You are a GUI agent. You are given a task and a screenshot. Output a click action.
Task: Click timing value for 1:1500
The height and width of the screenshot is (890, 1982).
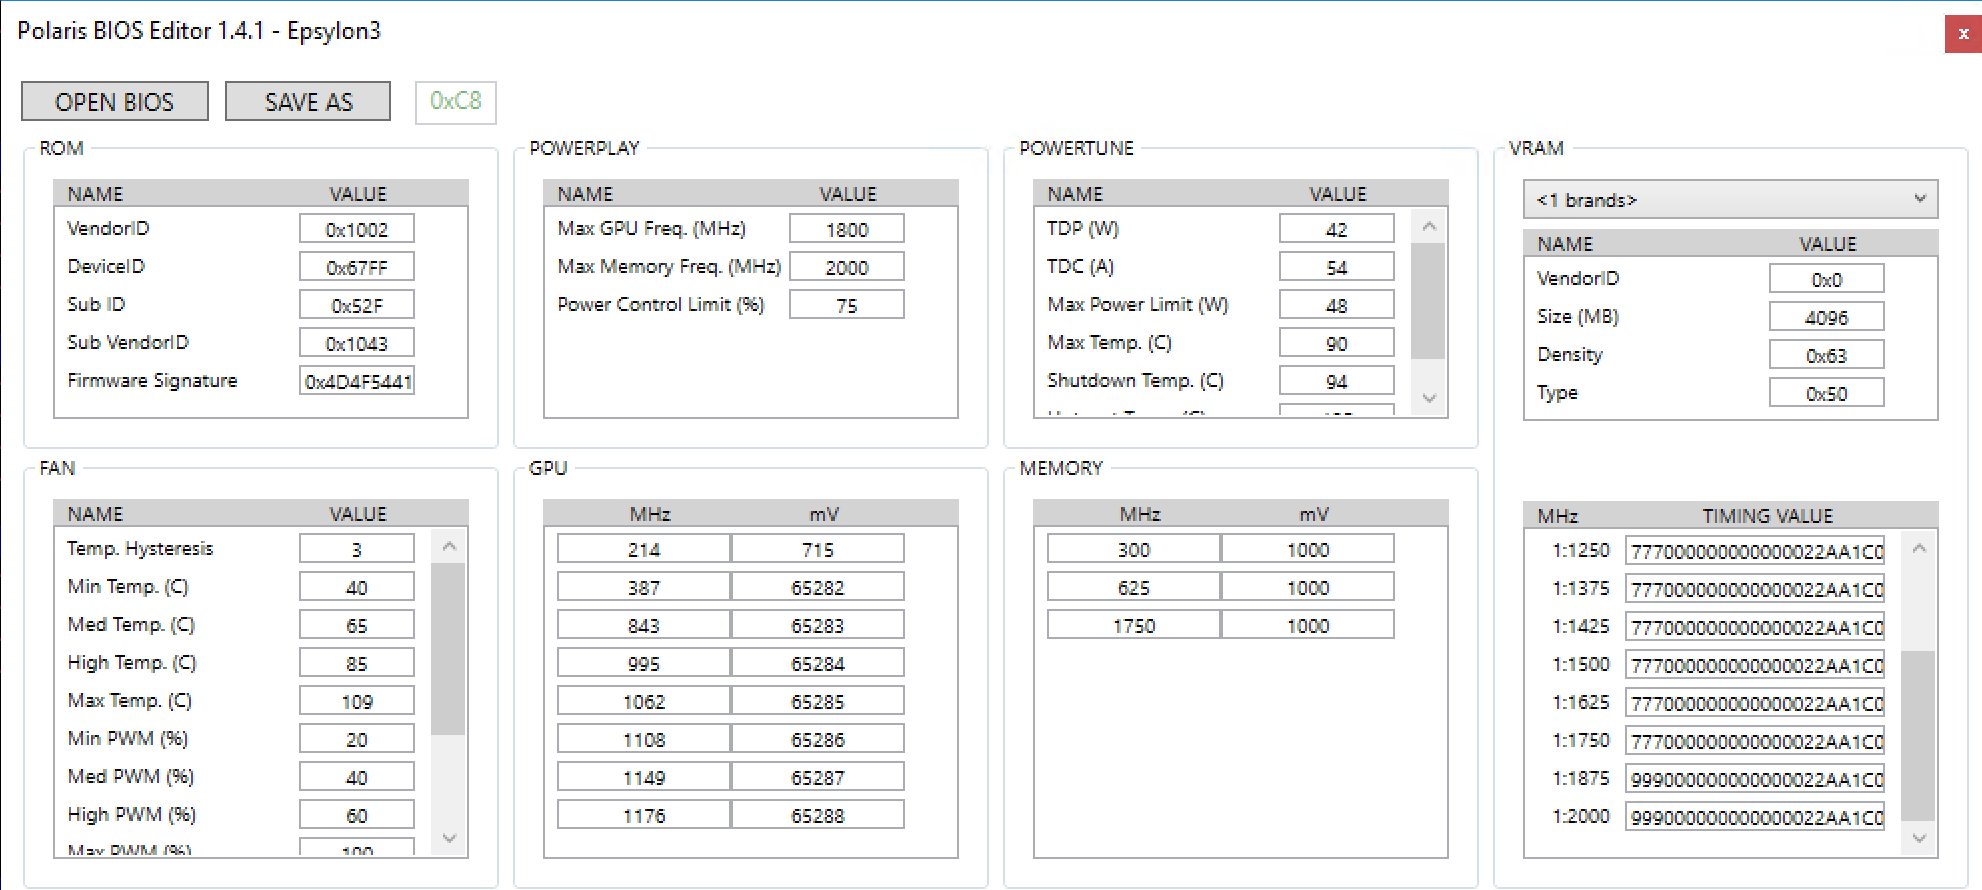tap(1755, 665)
